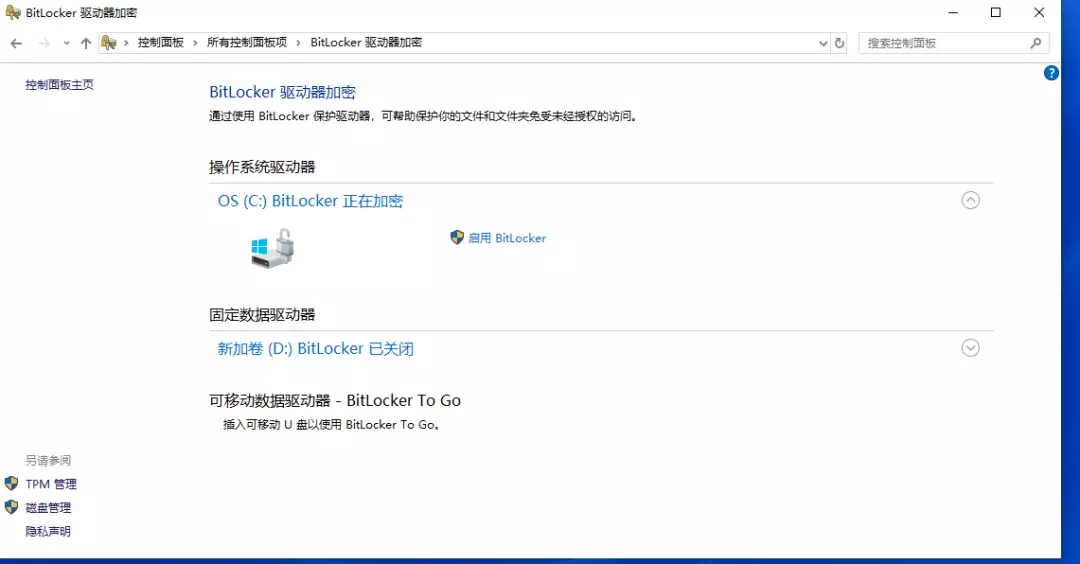Image resolution: width=1080 pixels, height=564 pixels.
Task: Click the 启用 BitLocker link
Action: (x=507, y=238)
